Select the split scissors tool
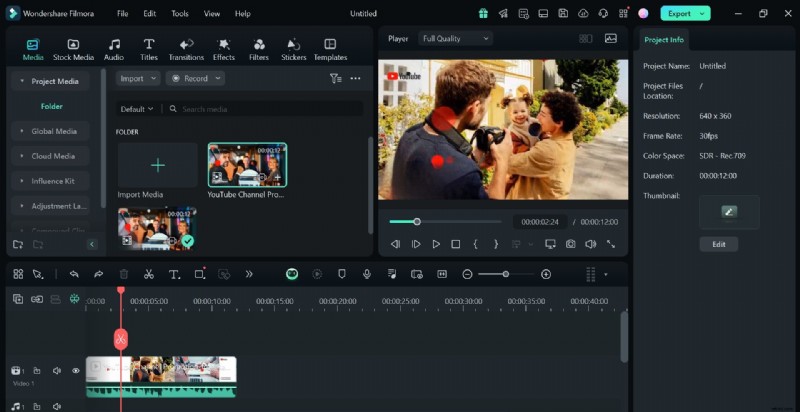Viewport: 800px width, 412px height. pos(148,274)
